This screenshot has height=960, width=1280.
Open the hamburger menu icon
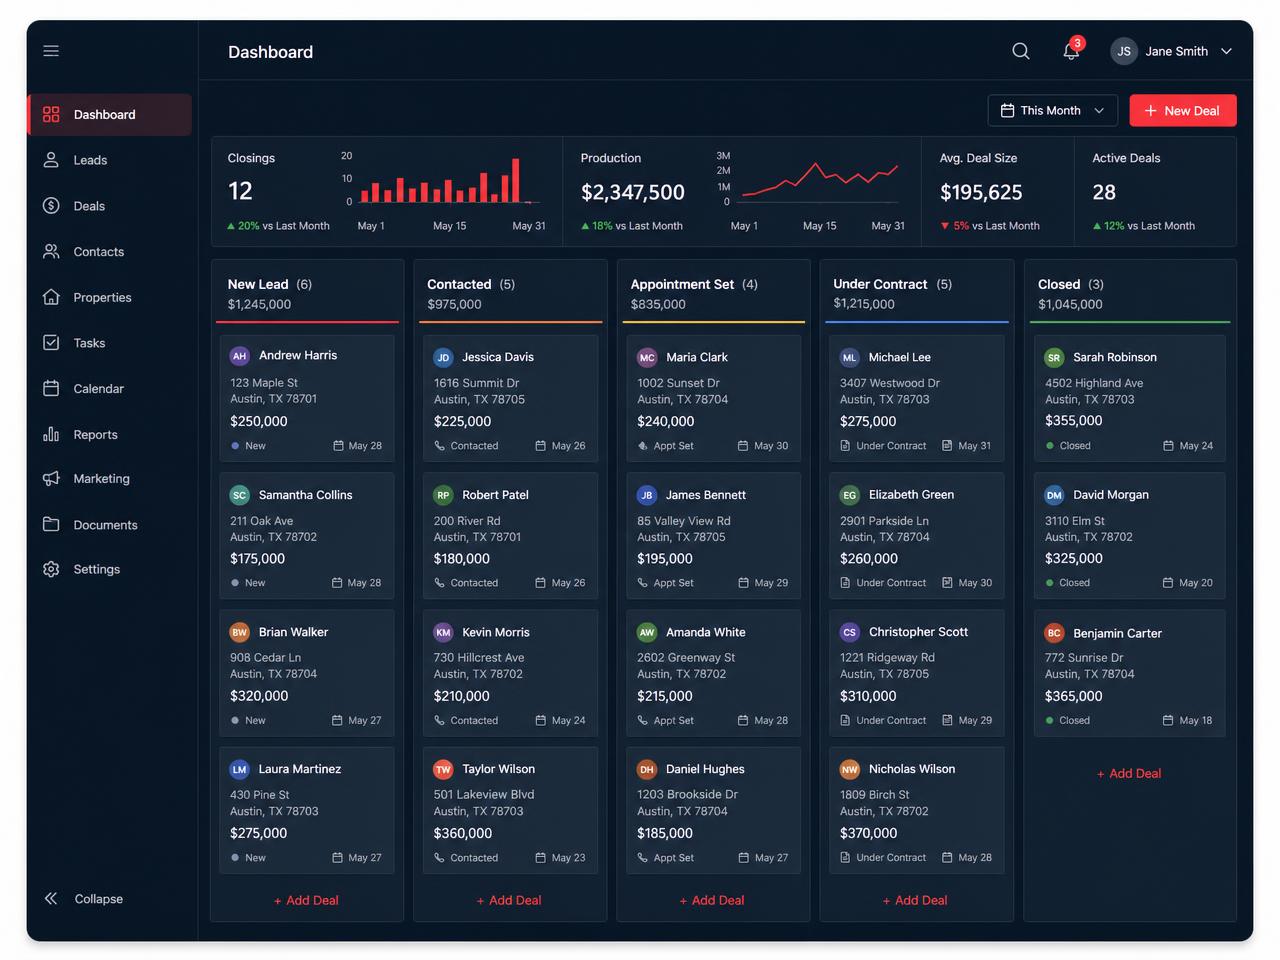click(x=51, y=51)
